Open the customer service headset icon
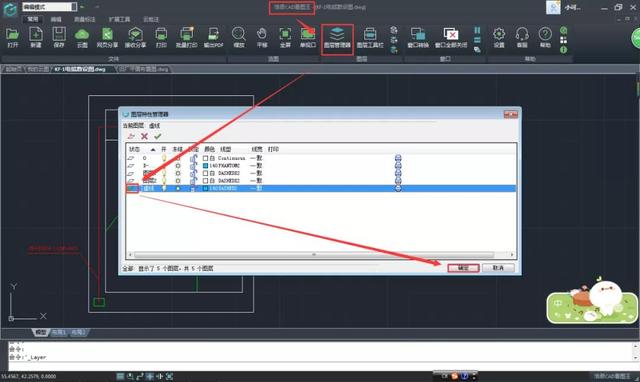Image resolution: width=640 pixels, height=382 pixels. [x=522, y=38]
